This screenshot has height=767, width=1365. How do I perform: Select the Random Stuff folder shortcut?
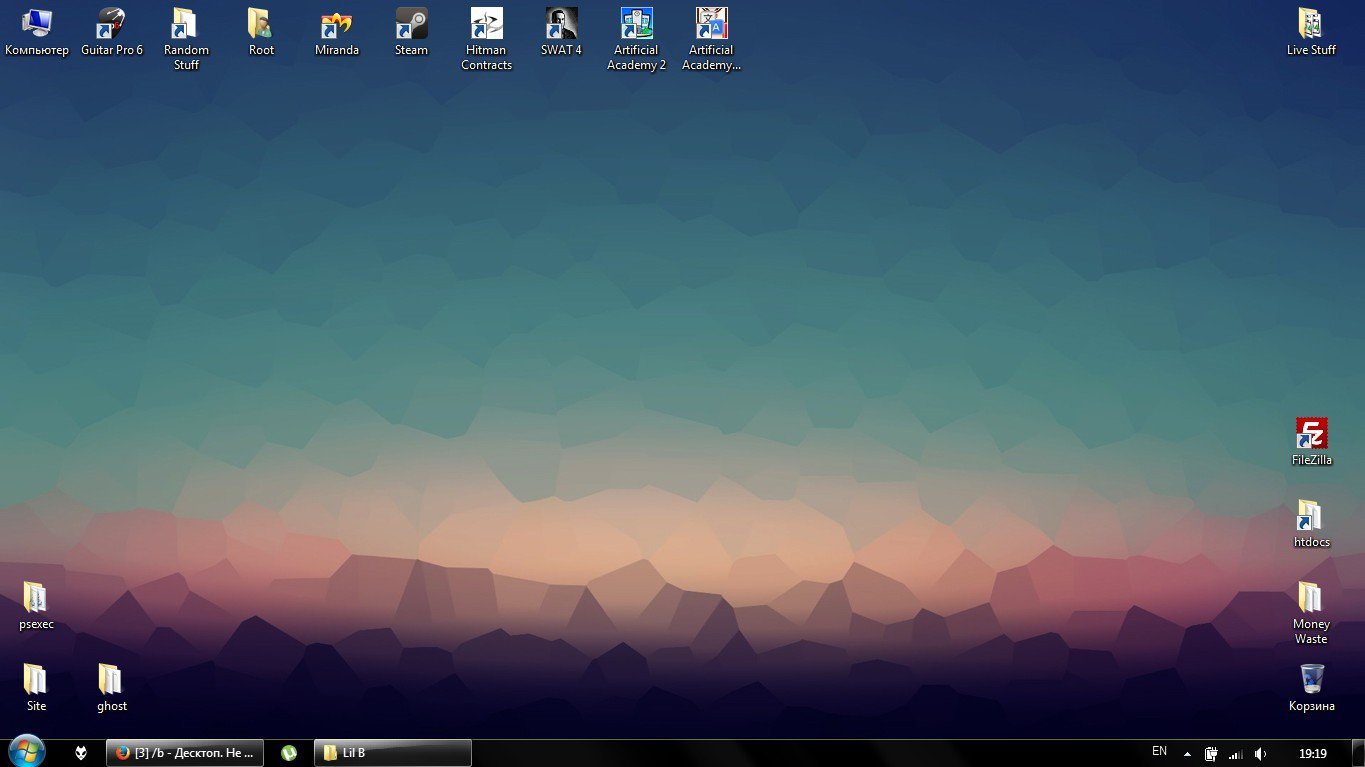pyautogui.click(x=186, y=39)
